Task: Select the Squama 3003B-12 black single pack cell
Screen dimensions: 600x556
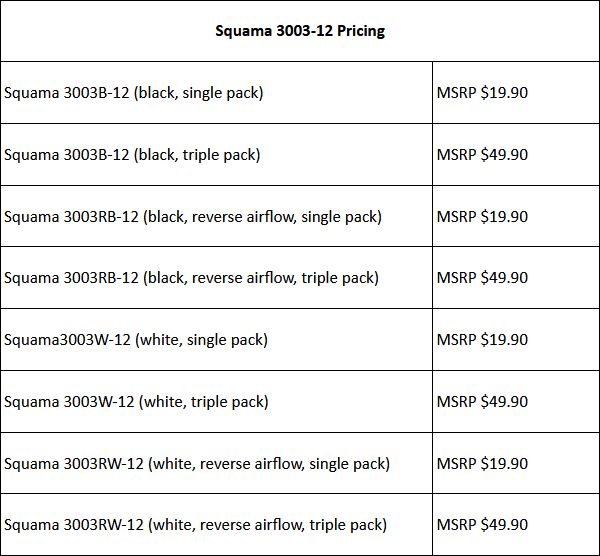Action: 217,93
